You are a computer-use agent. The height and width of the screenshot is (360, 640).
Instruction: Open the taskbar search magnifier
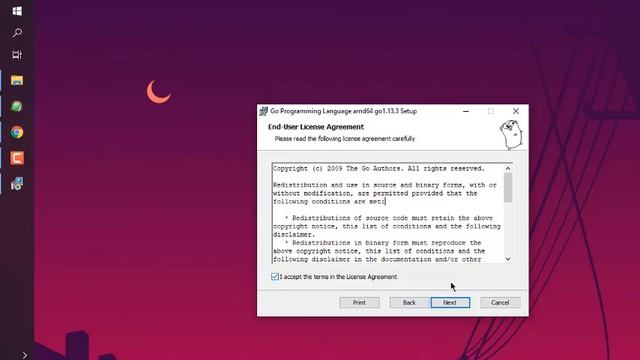(x=17, y=33)
